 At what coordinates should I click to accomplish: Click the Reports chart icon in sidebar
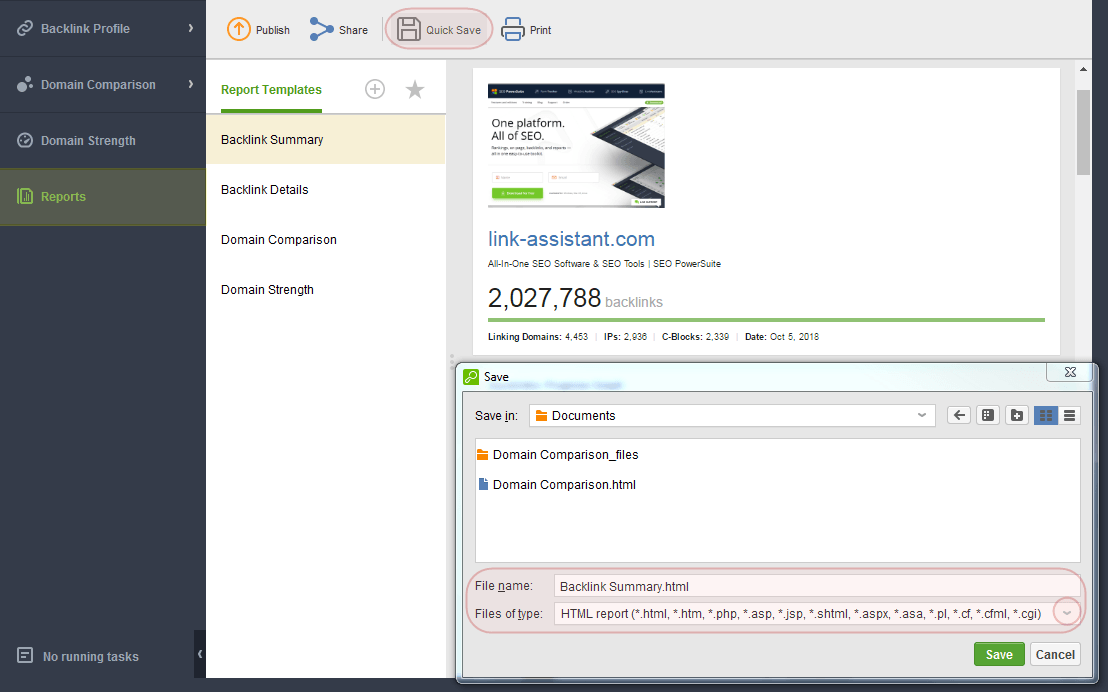point(25,196)
